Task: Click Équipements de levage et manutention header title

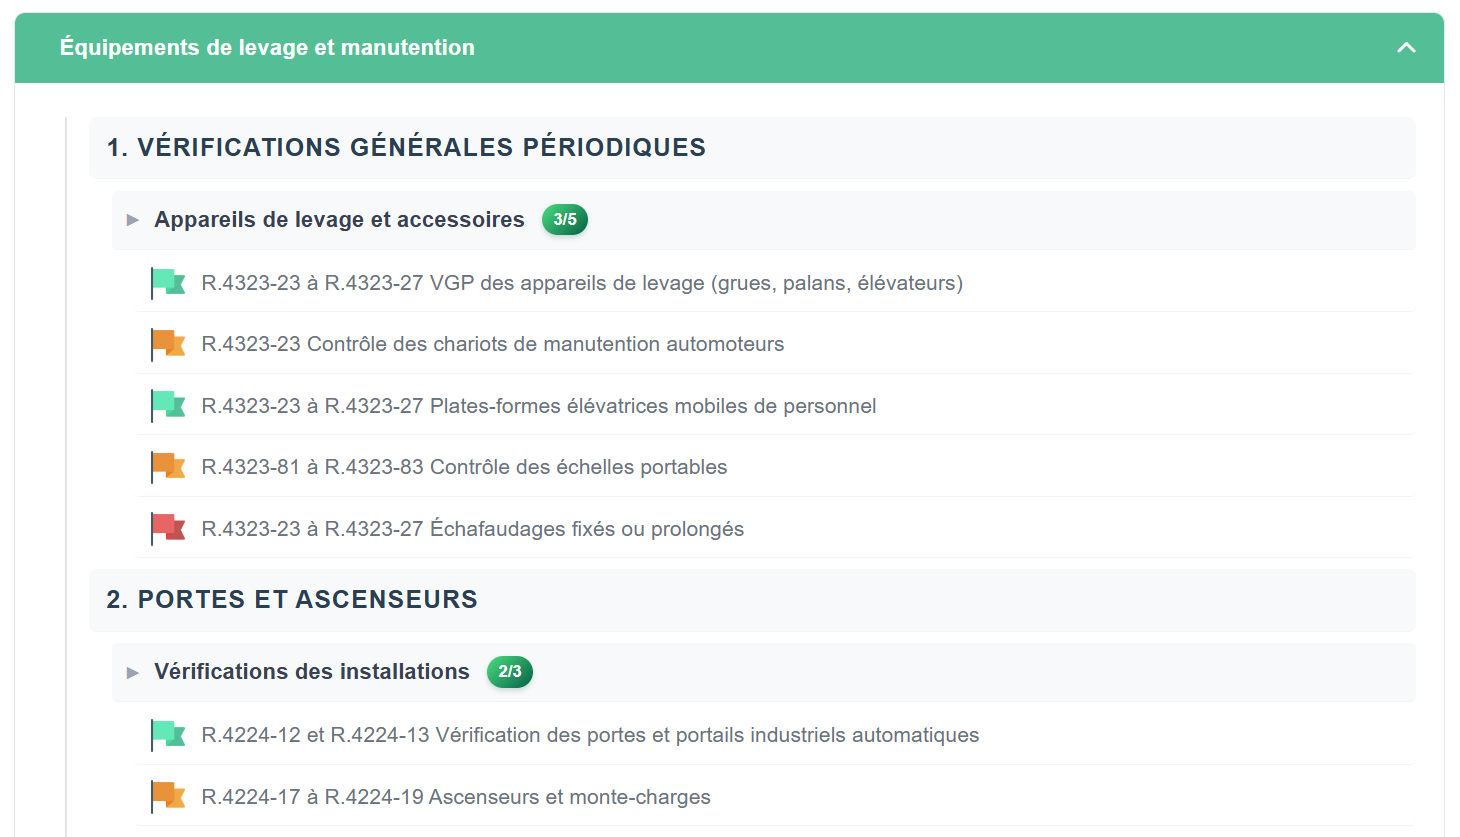Action: point(267,48)
